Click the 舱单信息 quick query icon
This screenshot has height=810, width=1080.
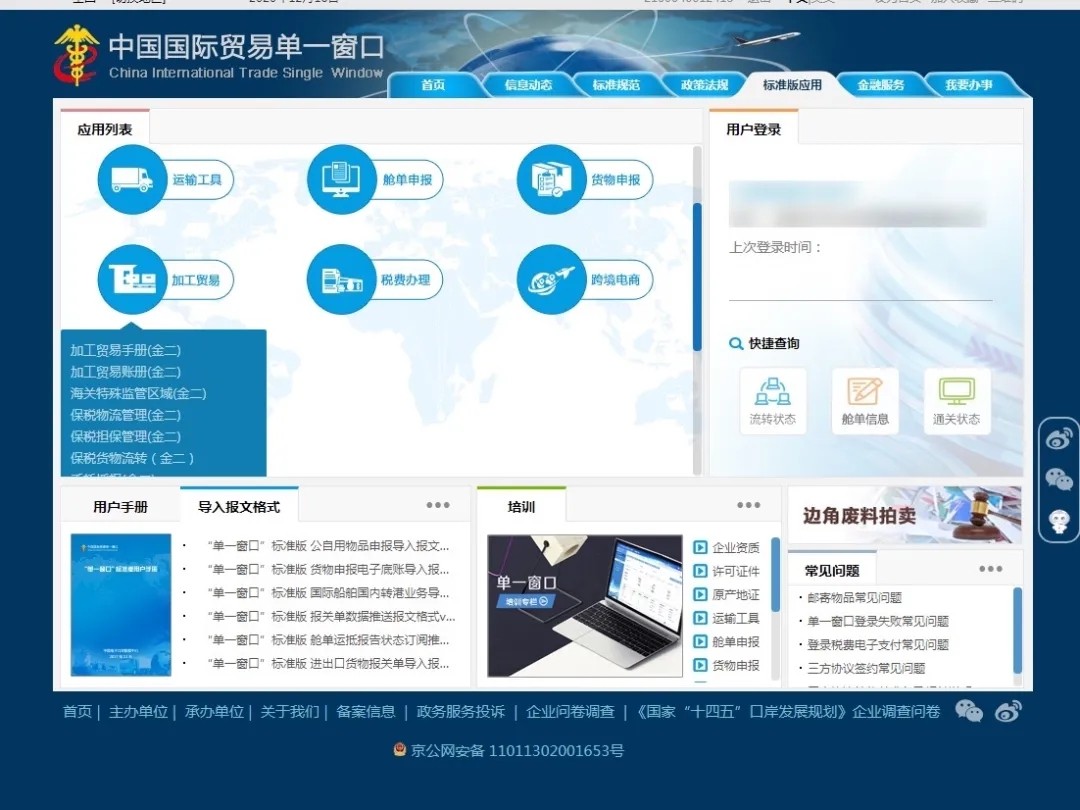[865, 400]
